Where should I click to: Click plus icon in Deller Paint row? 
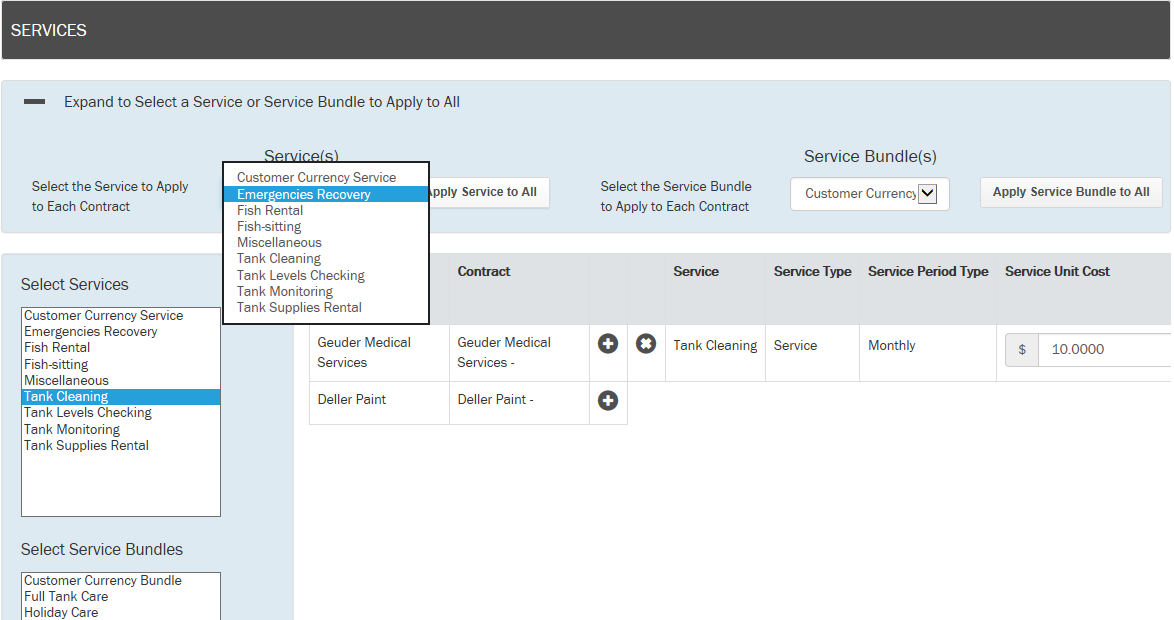pos(608,401)
